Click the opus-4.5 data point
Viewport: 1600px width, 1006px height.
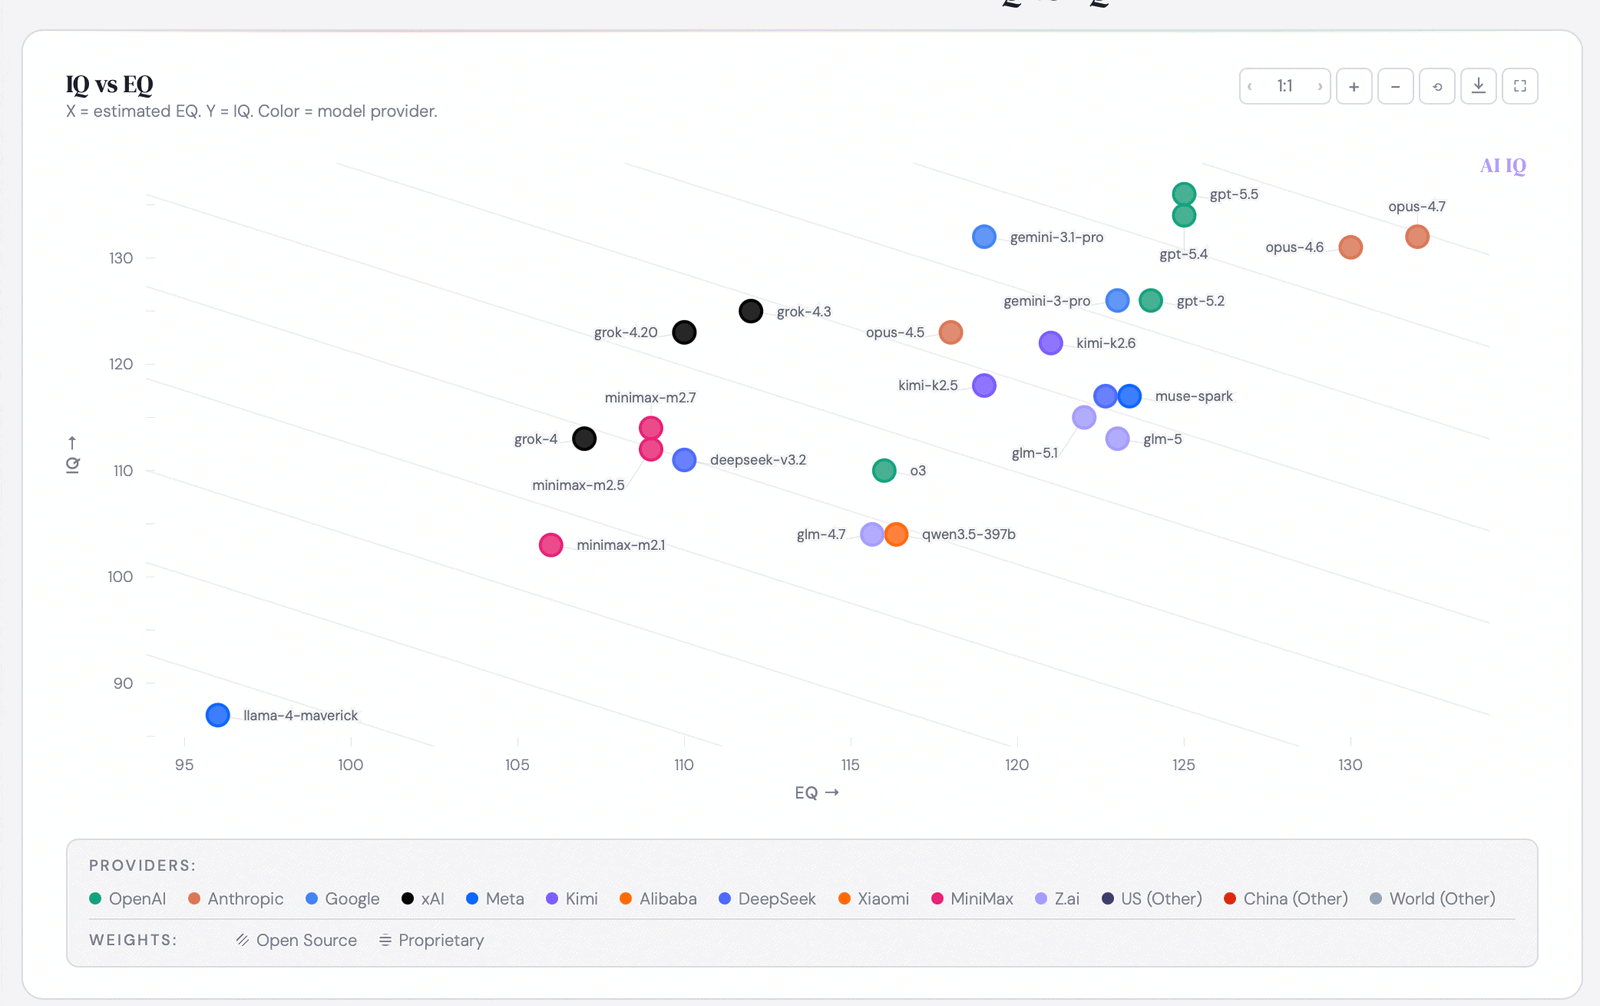click(x=951, y=332)
